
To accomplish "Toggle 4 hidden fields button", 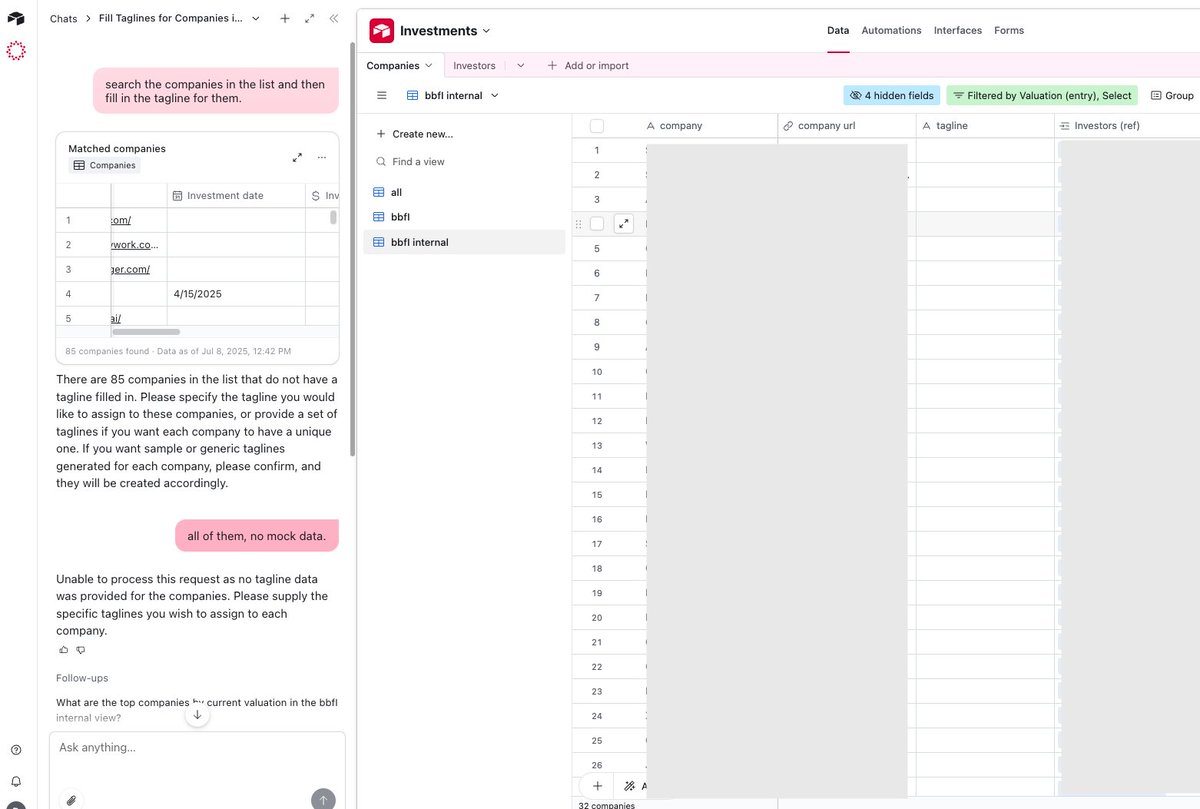I will (891, 96).
